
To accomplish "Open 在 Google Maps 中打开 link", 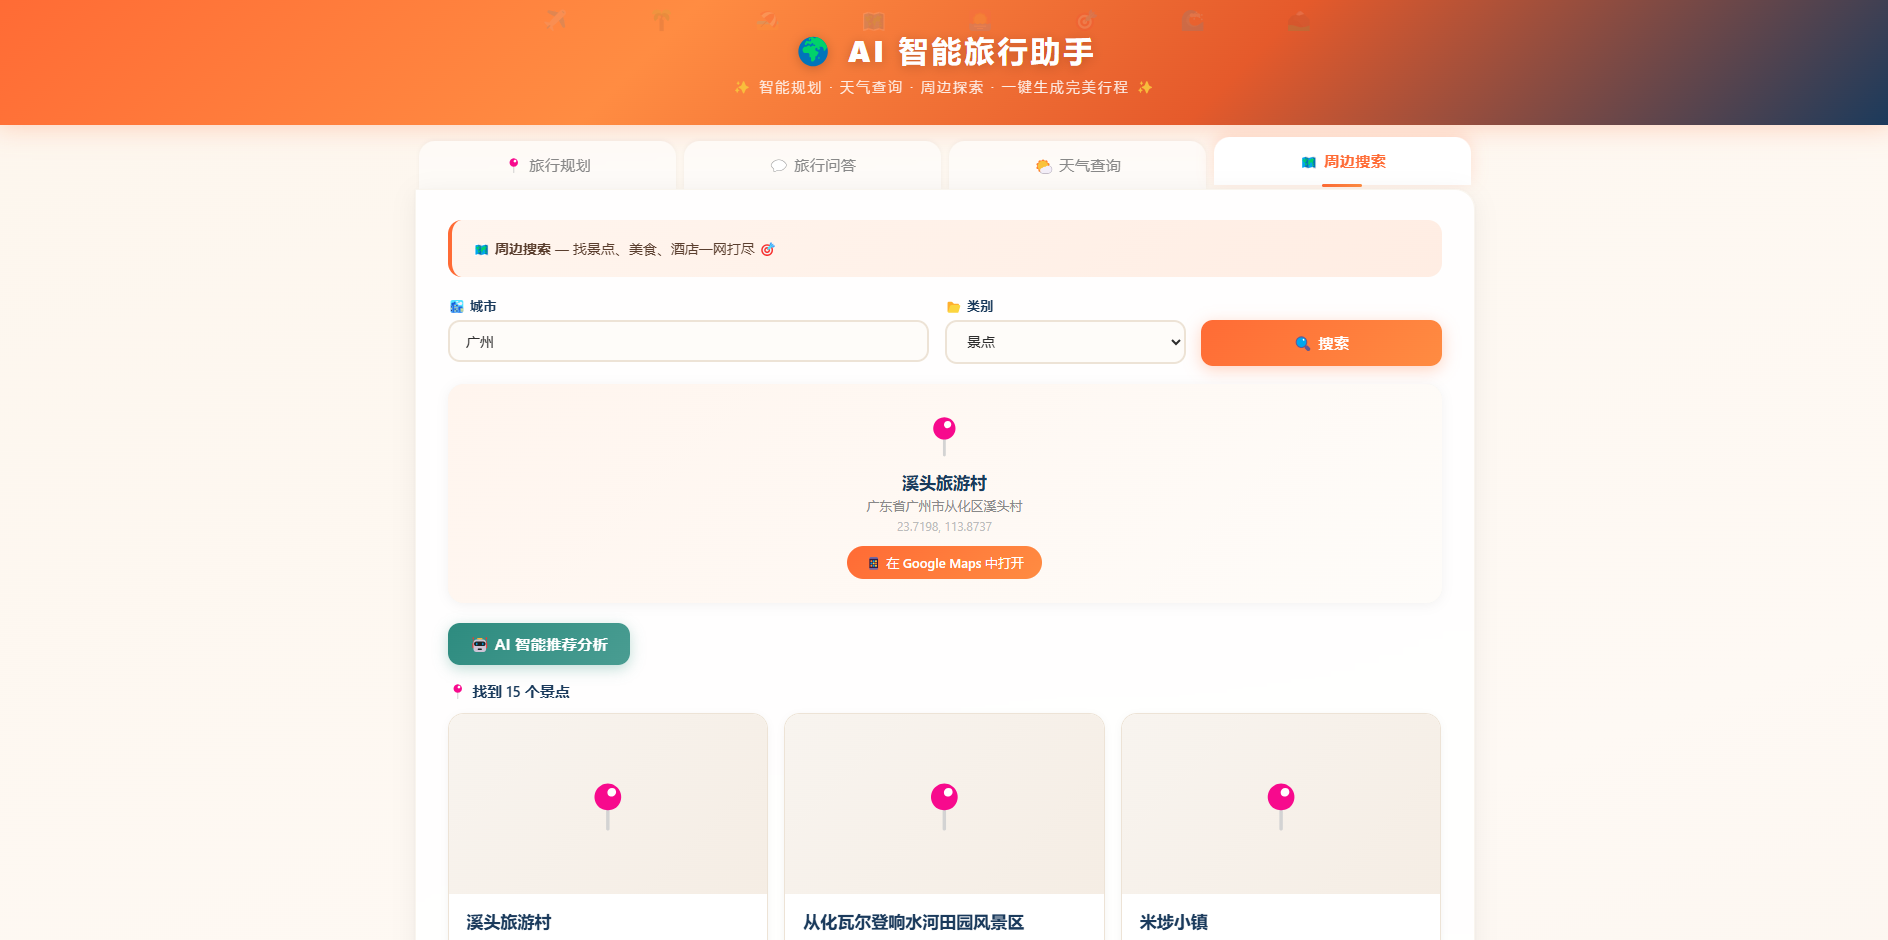I will 944,563.
